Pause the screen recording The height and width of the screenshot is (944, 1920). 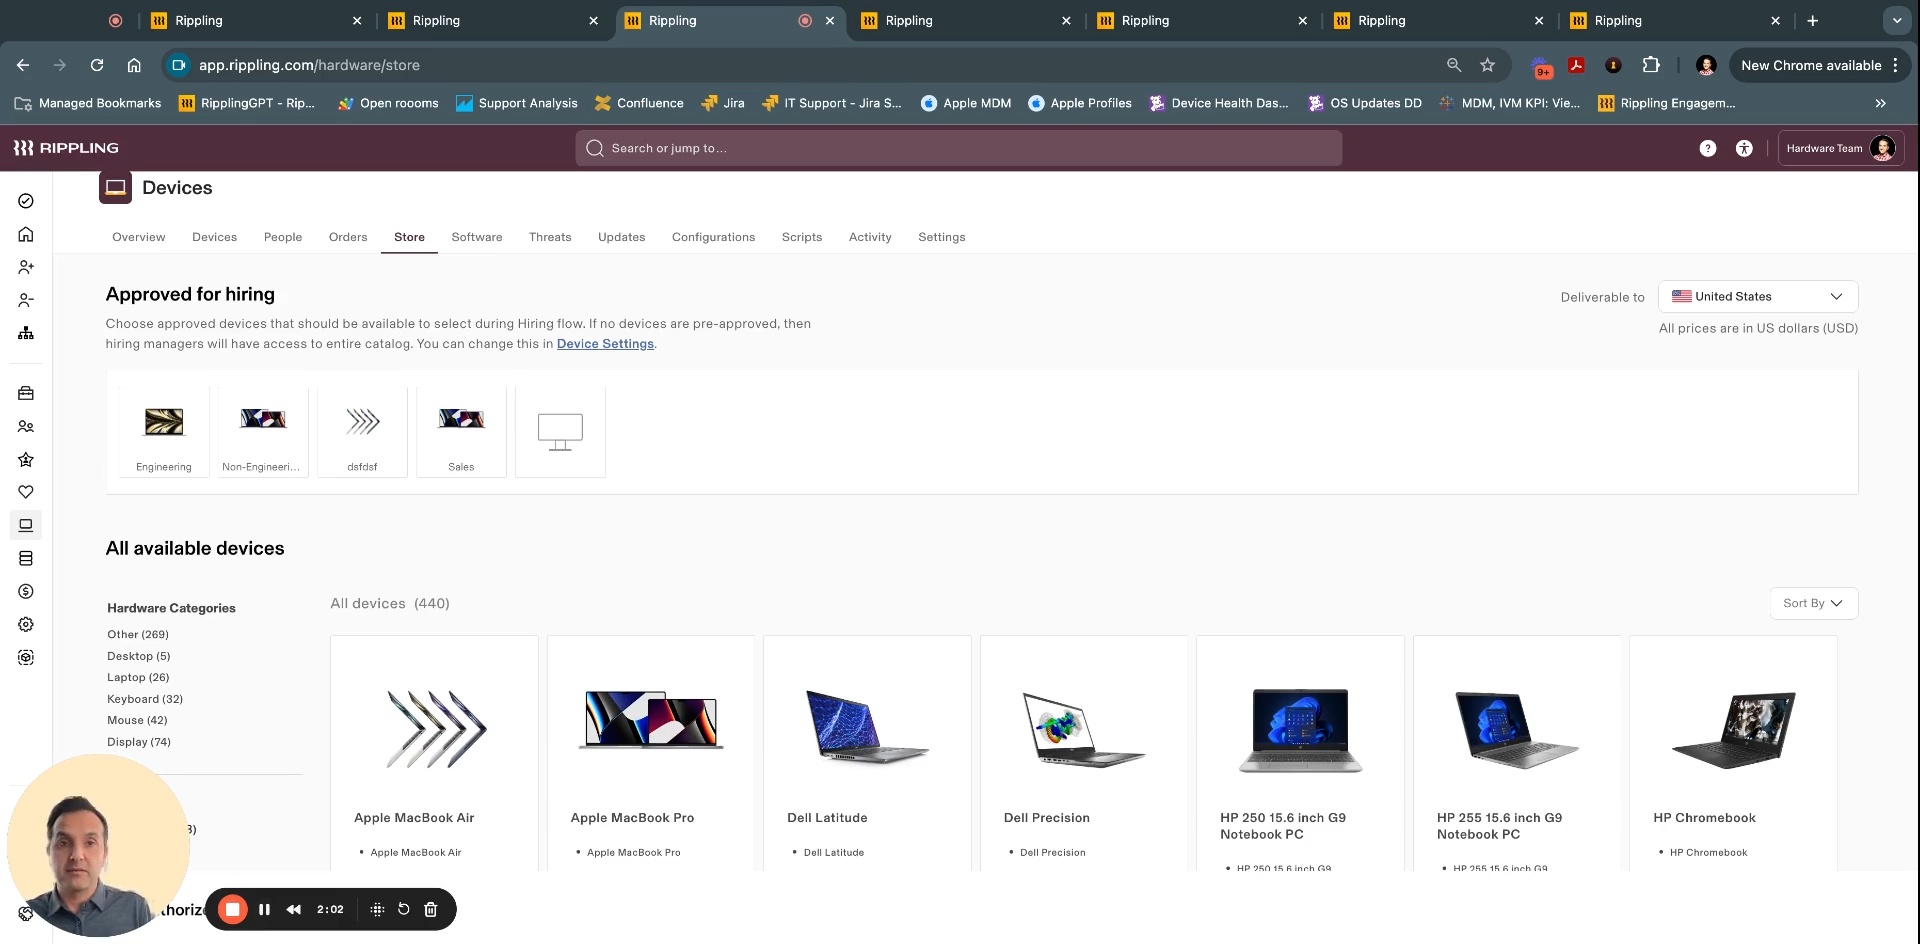click(264, 909)
